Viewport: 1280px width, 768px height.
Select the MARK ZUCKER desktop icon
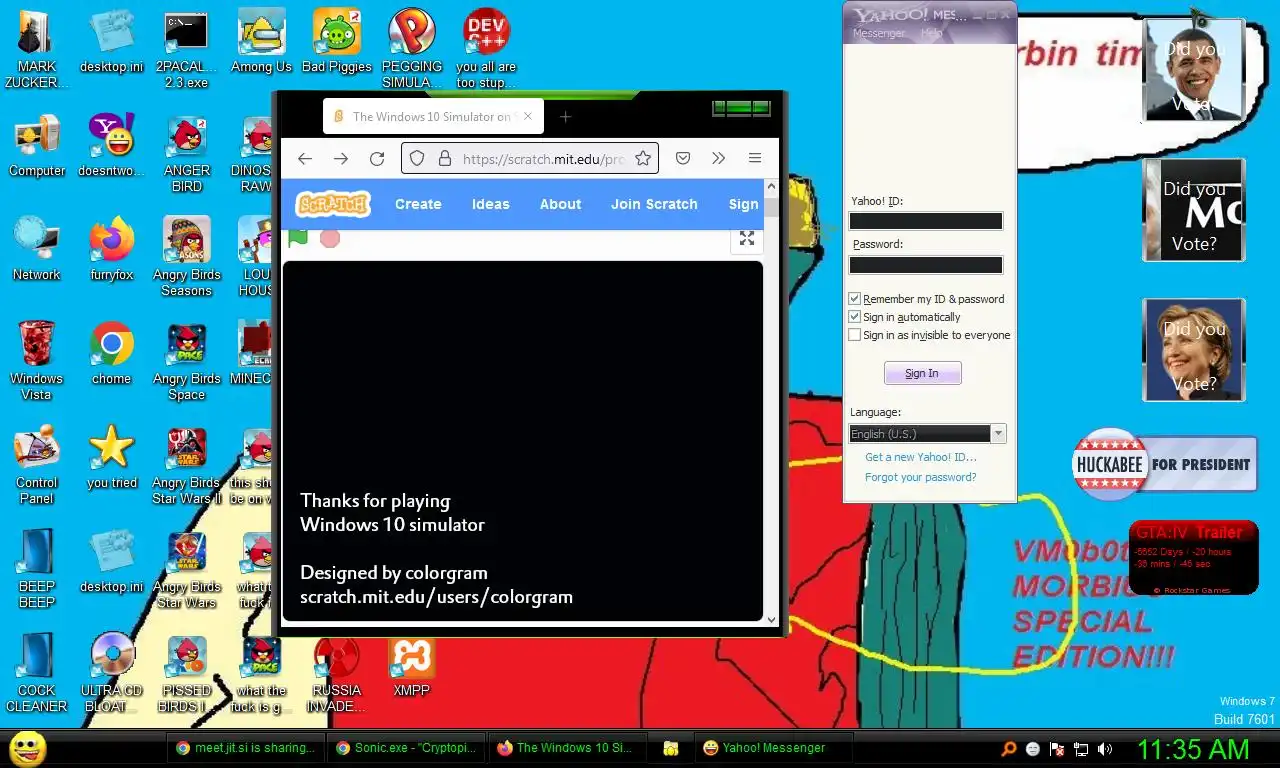tap(36, 48)
